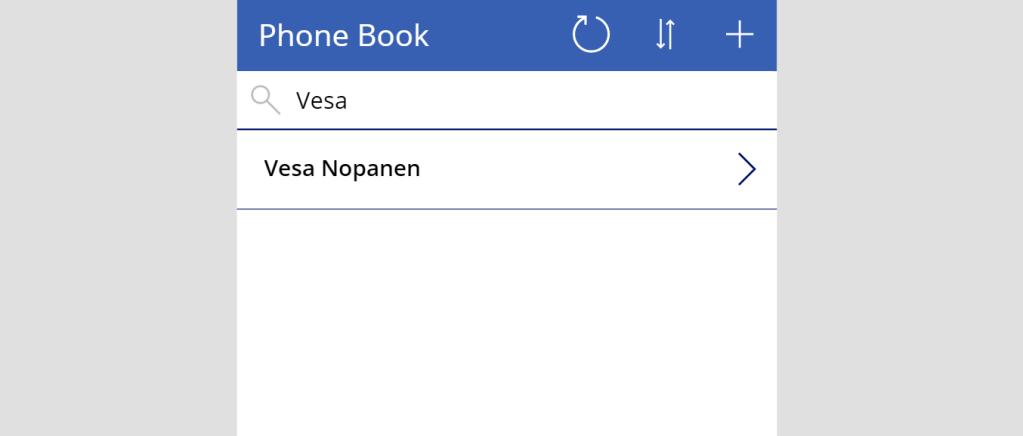
Task: Open the Vesa Nopanen list row
Action: (500, 169)
